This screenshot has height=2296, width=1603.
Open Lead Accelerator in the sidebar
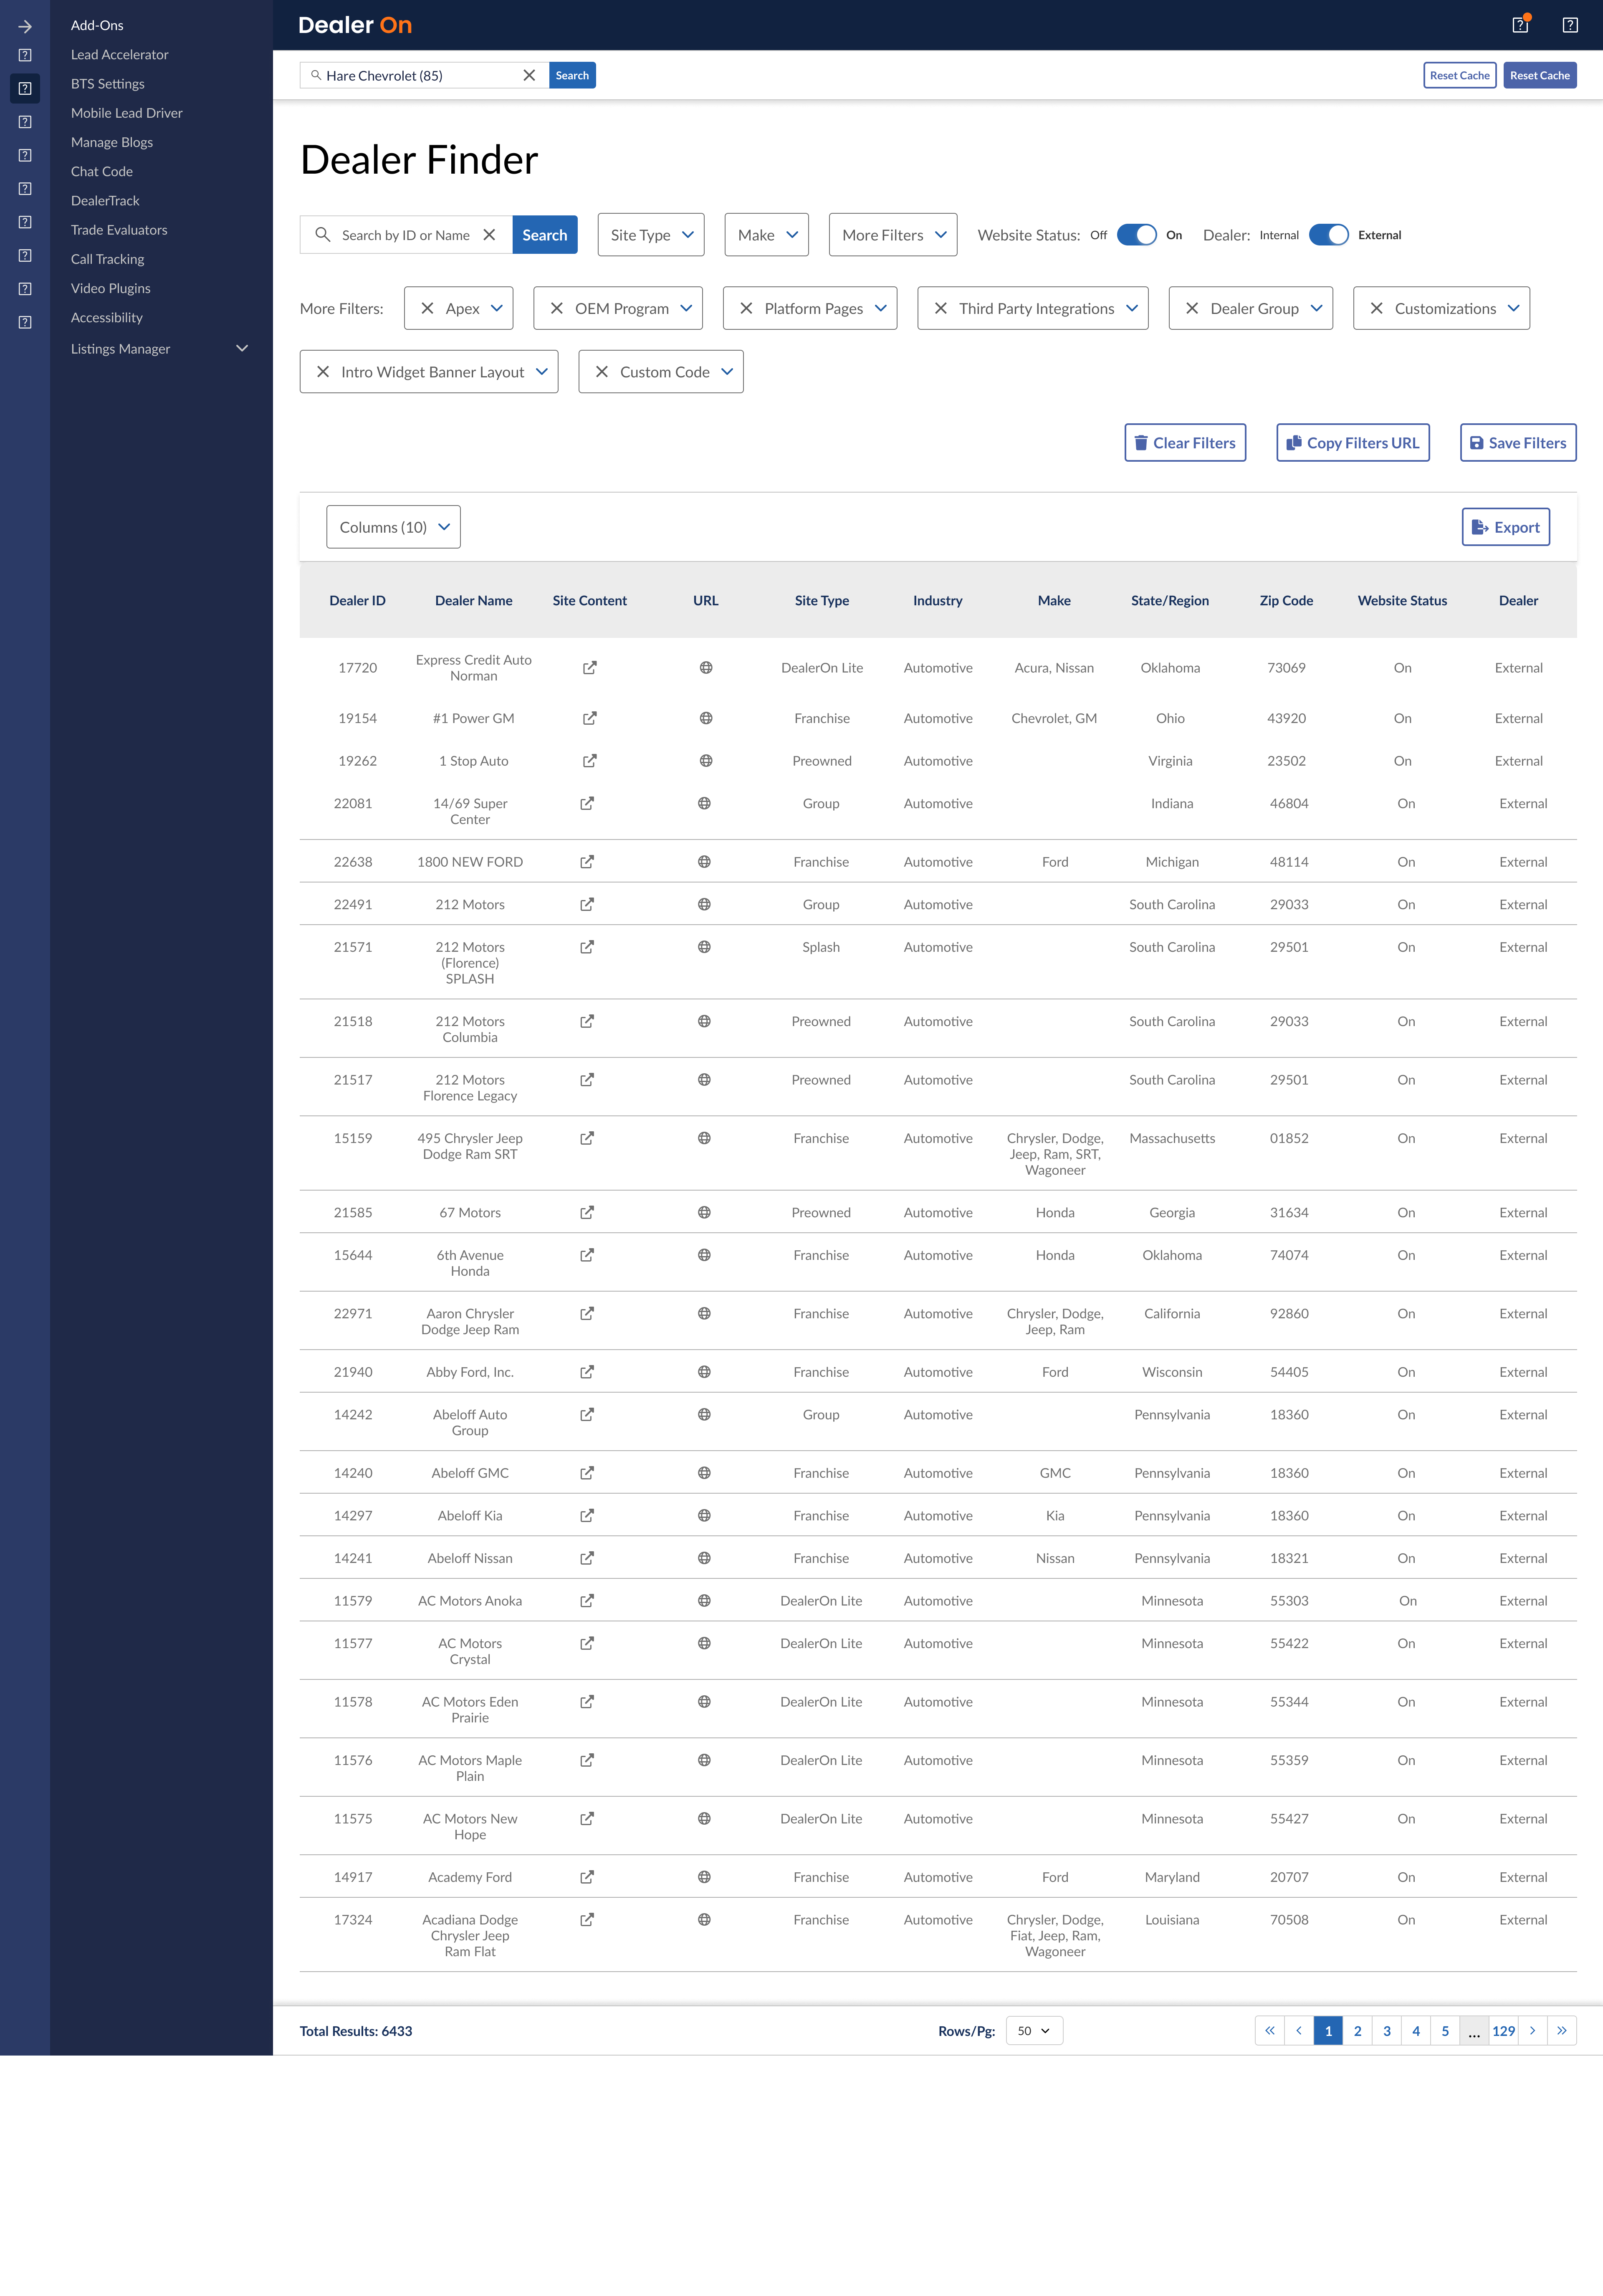tap(119, 55)
